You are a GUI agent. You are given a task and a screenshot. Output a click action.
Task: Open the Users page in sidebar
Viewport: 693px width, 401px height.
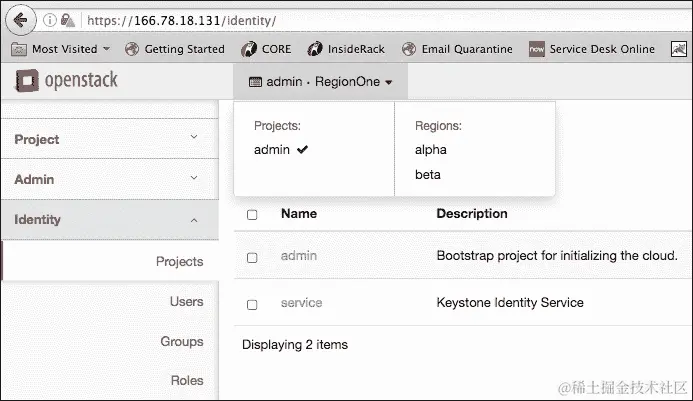pyautogui.click(x=186, y=302)
